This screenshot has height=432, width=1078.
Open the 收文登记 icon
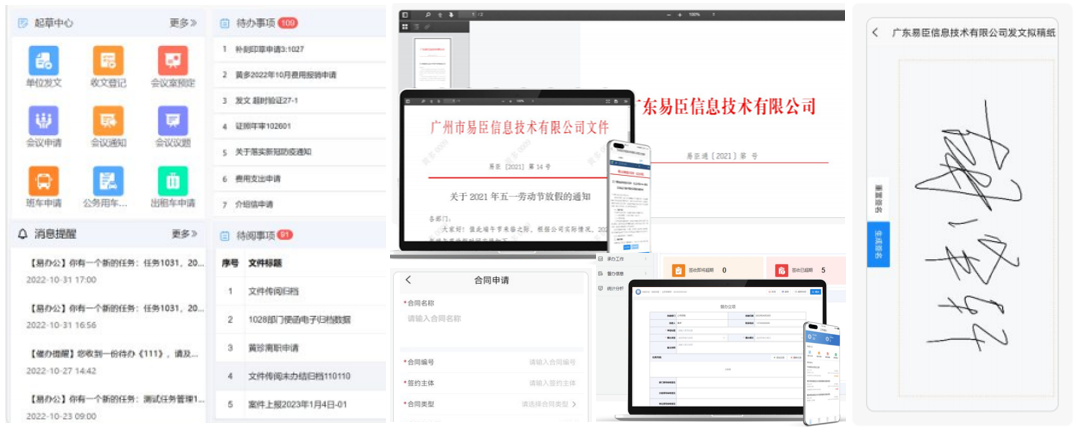pos(108,61)
